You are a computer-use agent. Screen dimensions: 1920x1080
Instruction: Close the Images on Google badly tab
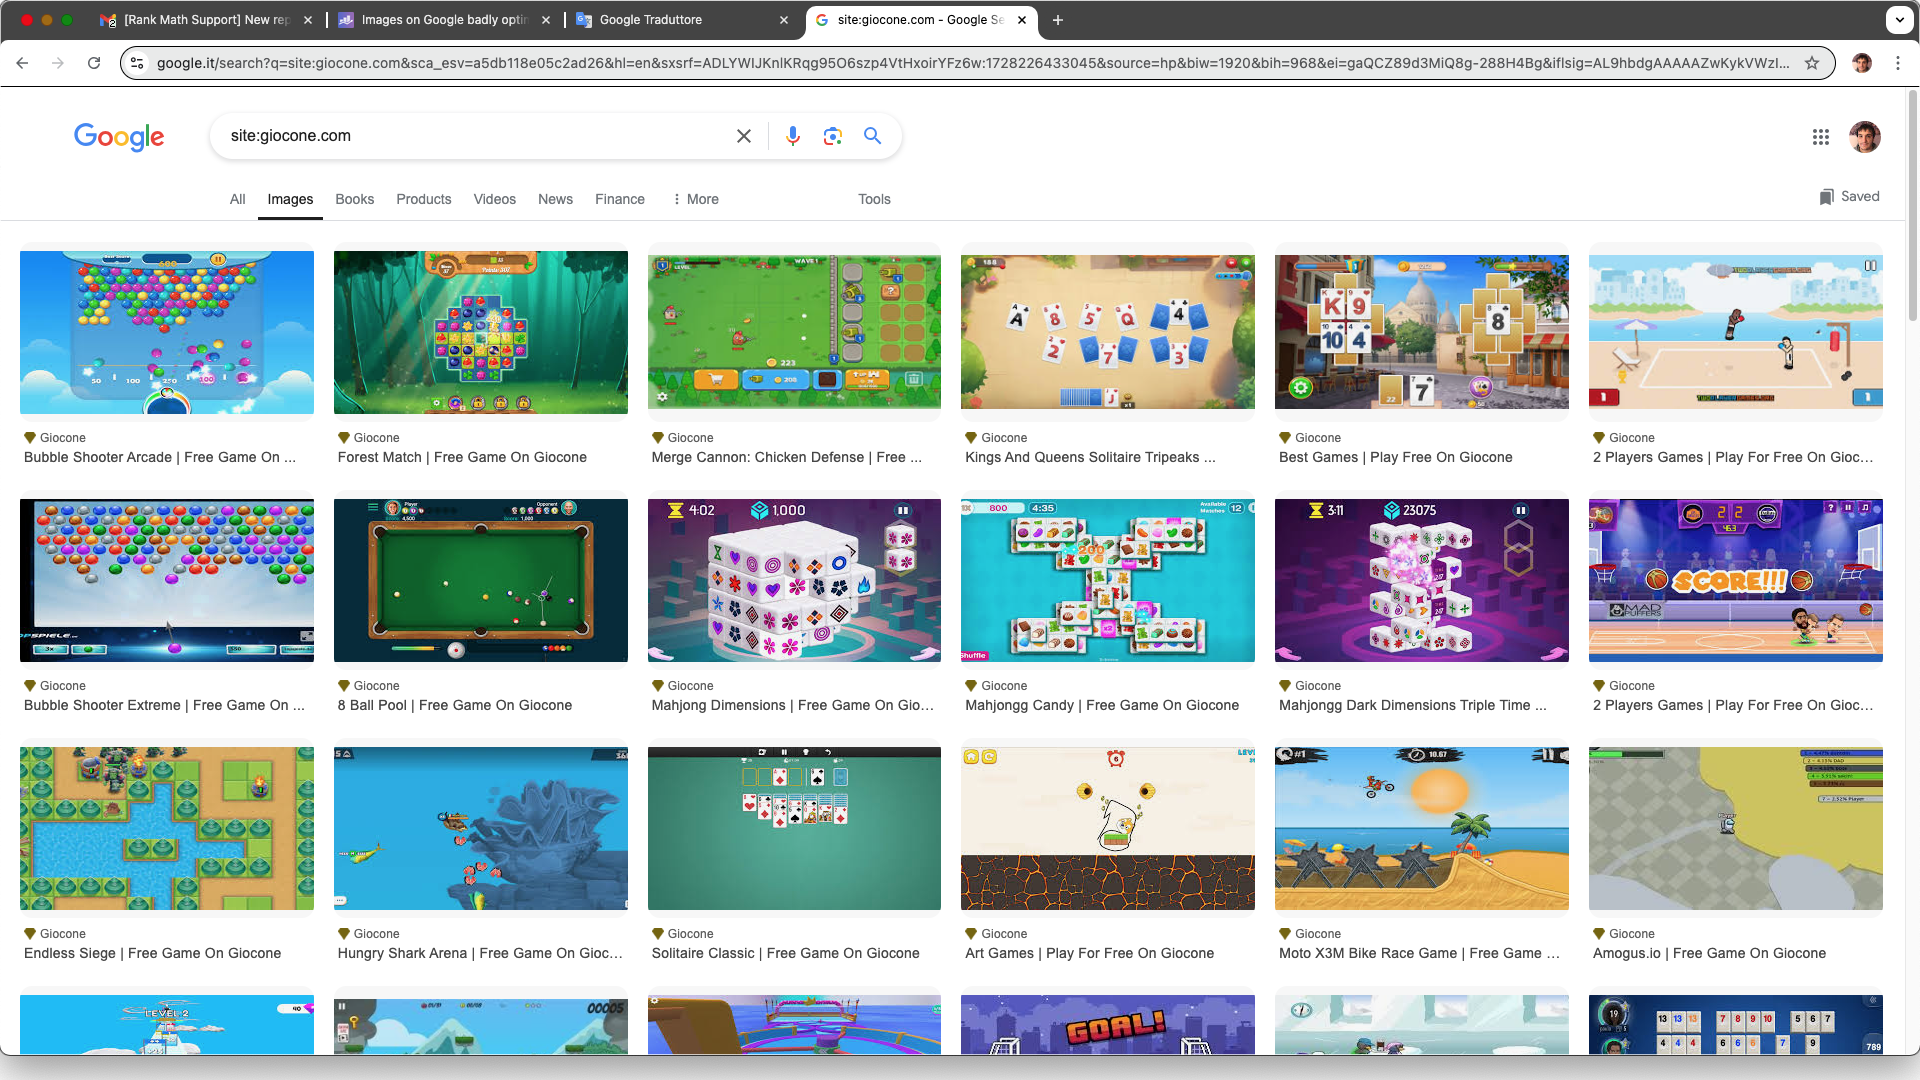tap(546, 20)
